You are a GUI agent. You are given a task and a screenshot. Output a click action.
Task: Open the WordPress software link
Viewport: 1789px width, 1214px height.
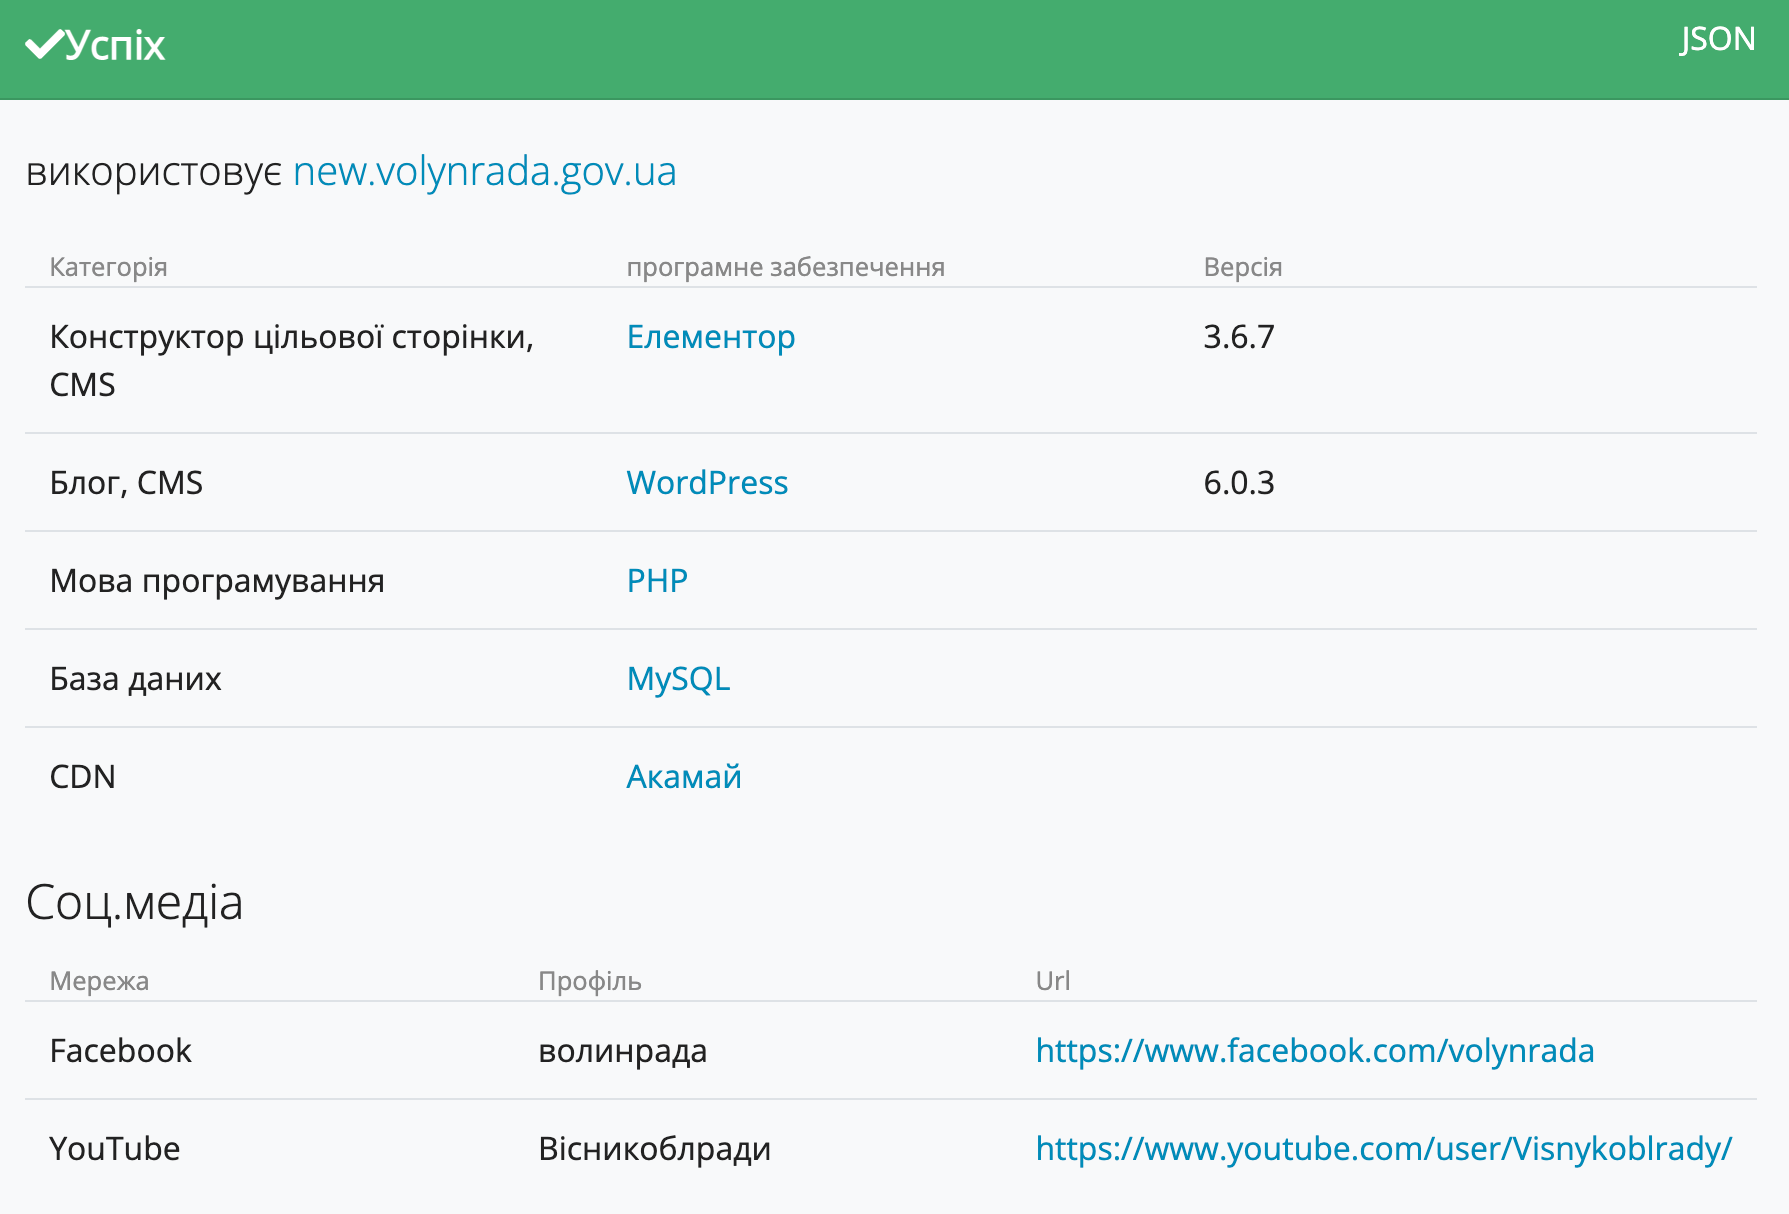[x=706, y=483]
